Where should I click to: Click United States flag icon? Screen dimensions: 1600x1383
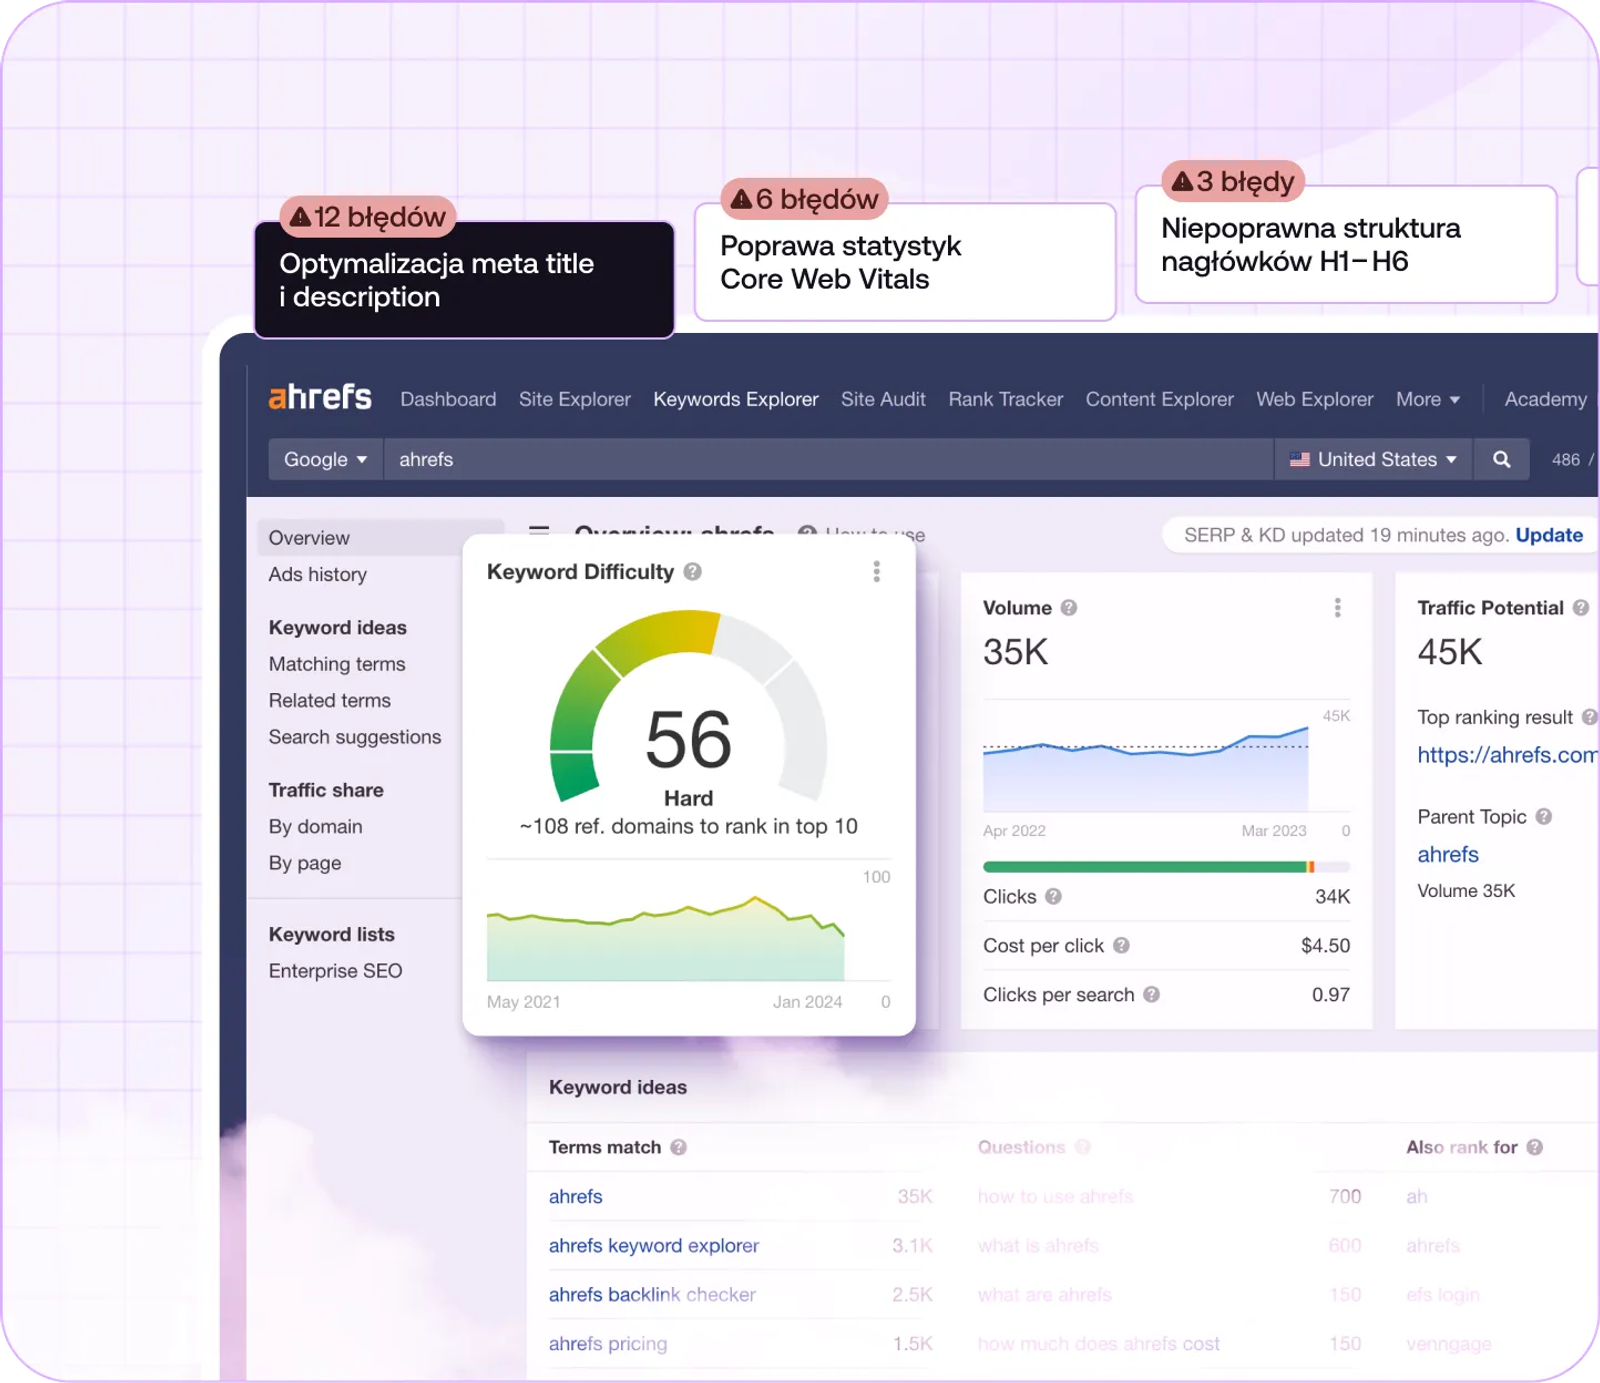click(1299, 460)
